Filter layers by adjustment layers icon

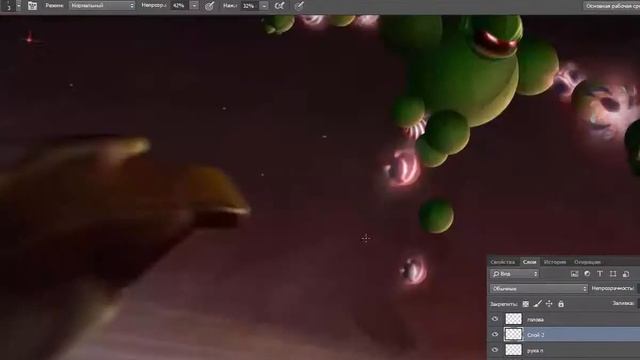click(587, 274)
